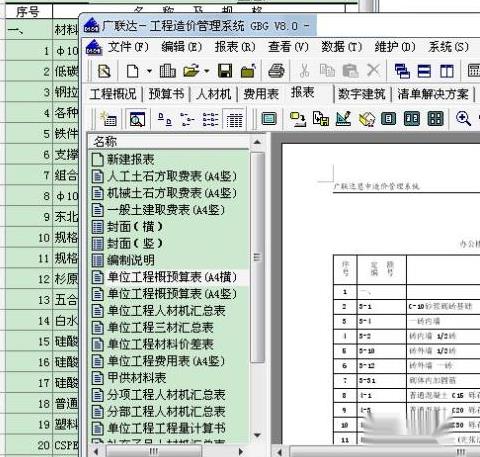
Task: Open the 文件(F) menu
Action: pyautogui.click(x=128, y=47)
